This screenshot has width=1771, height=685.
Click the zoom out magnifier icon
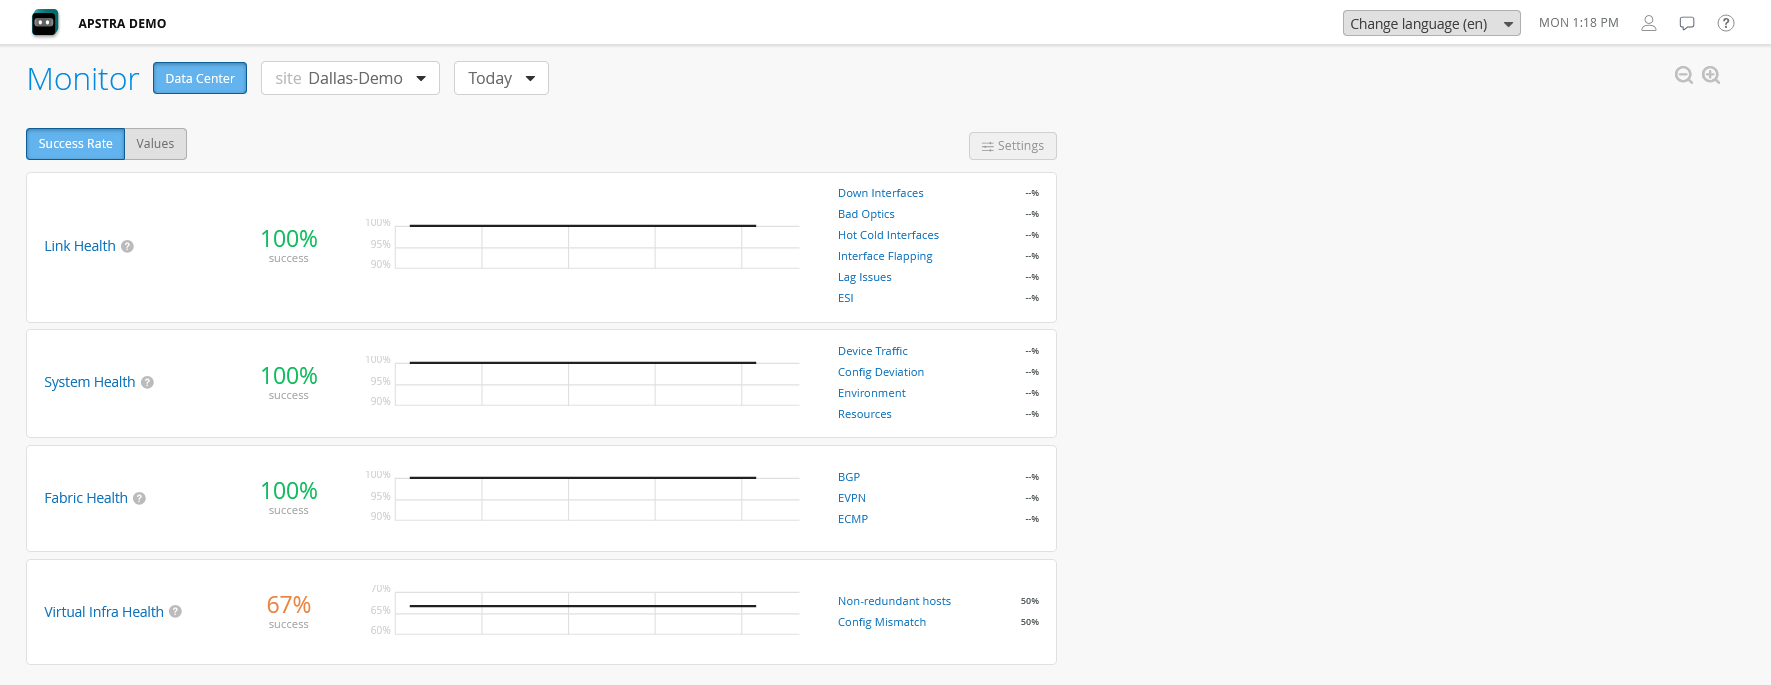[x=1684, y=75]
